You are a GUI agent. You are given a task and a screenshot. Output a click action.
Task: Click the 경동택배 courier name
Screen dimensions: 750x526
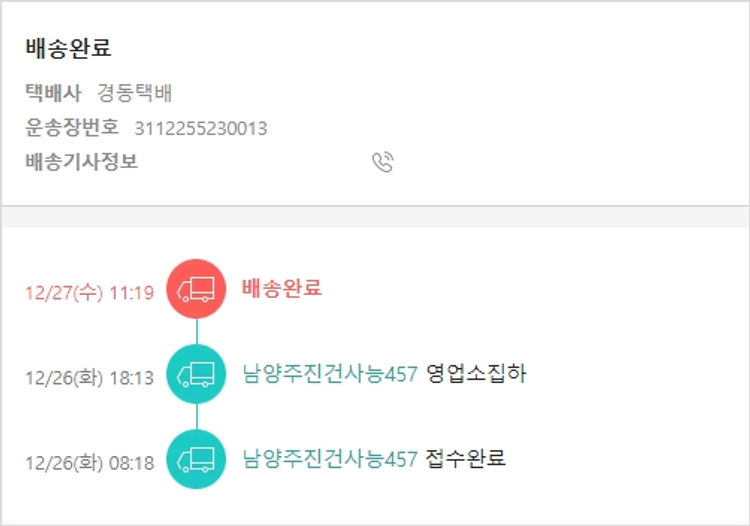(x=135, y=94)
